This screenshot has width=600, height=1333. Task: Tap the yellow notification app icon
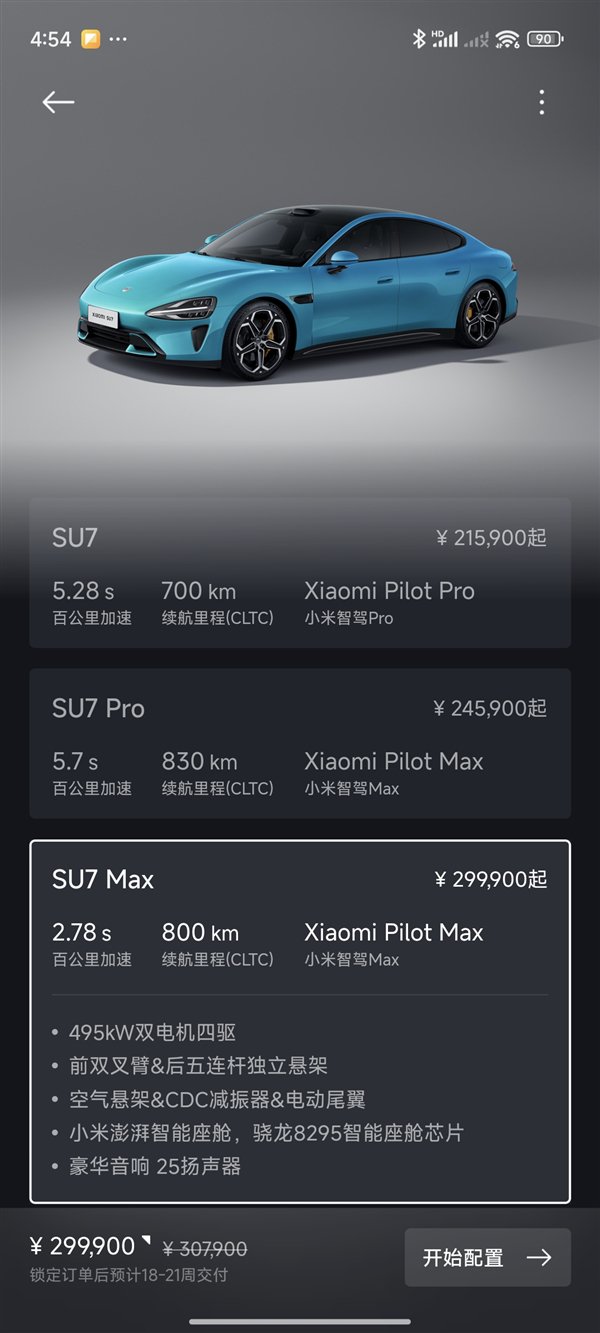tap(91, 40)
